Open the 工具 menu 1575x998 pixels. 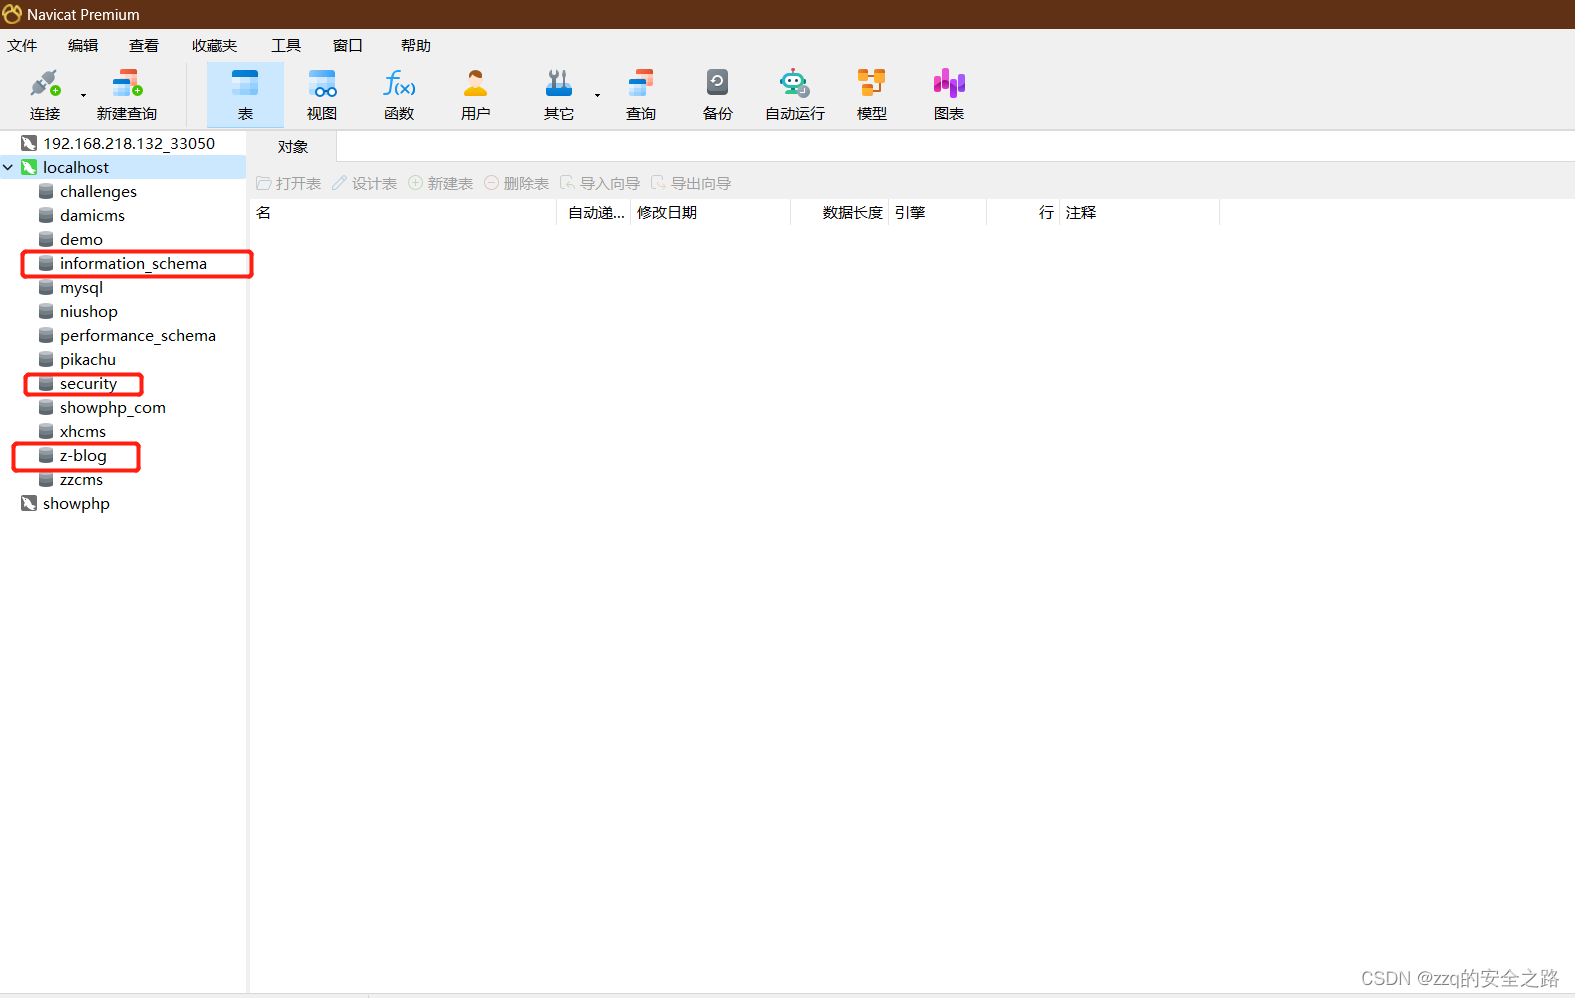[x=286, y=45]
